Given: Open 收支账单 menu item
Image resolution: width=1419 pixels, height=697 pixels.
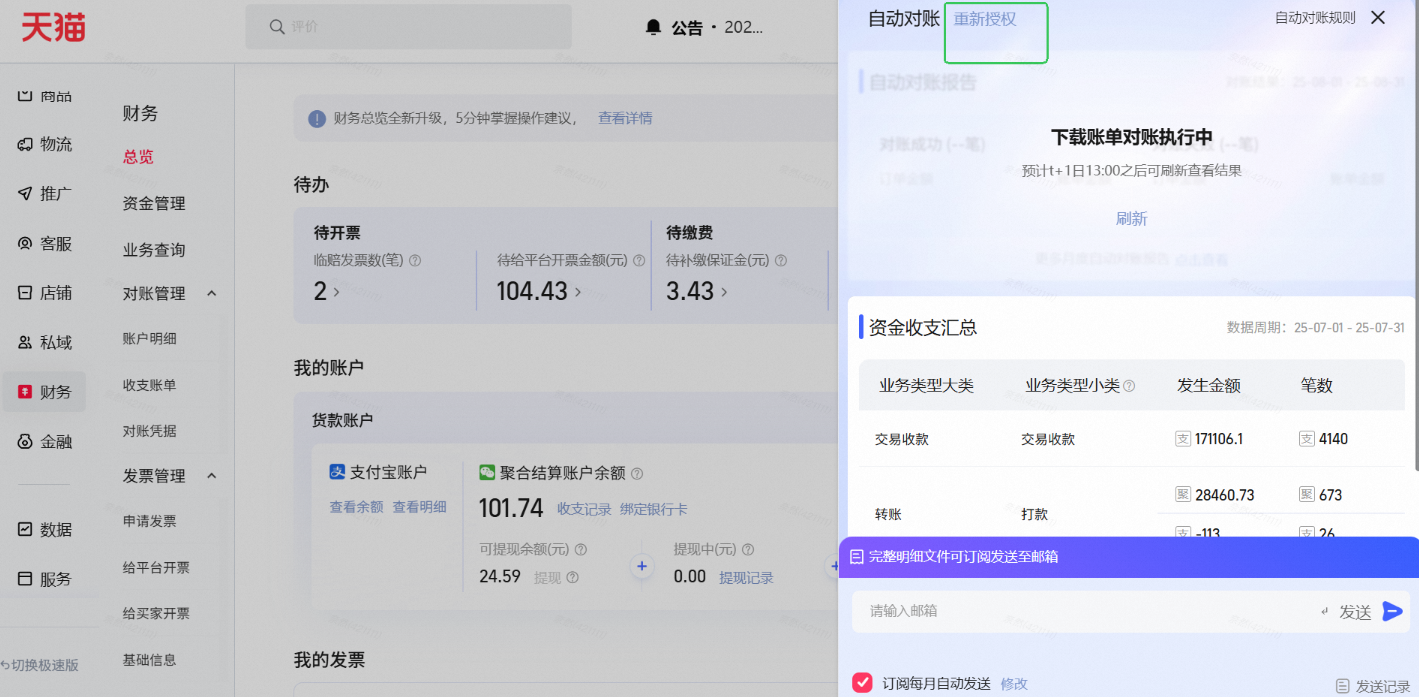Looking at the screenshot, I should point(149,385).
